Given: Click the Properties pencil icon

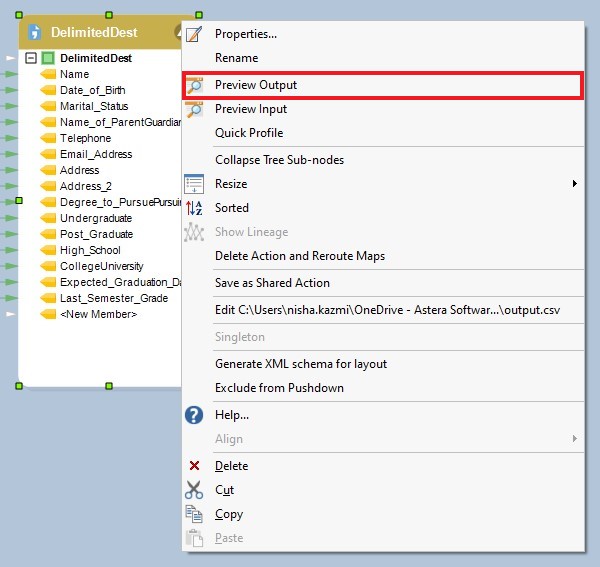Looking at the screenshot, I should point(194,34).
